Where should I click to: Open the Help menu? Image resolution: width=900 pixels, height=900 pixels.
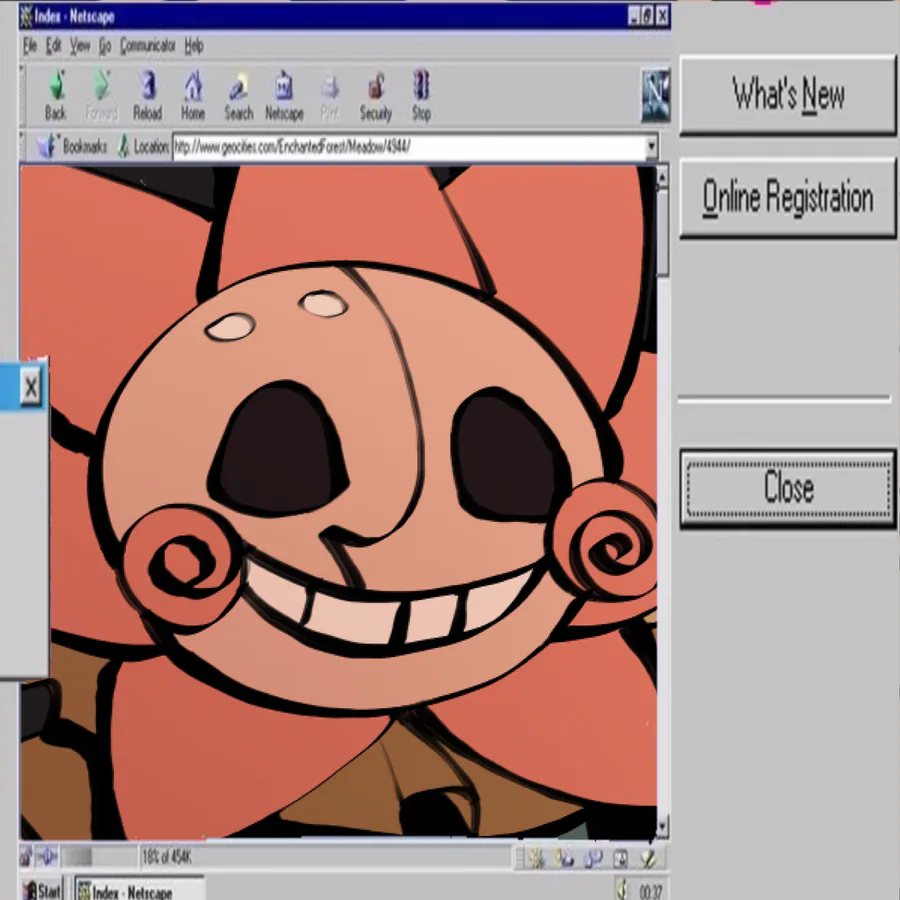194,46
